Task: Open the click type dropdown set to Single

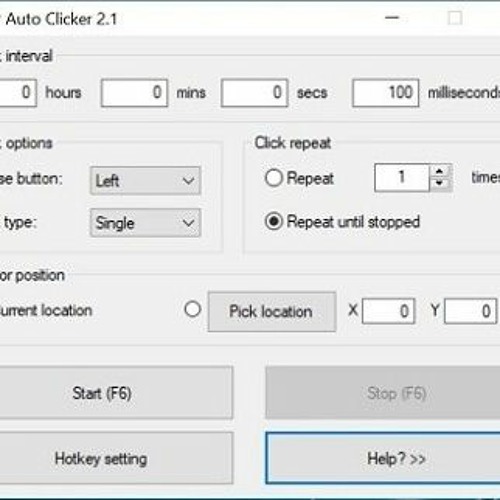Action: [145, 223]
